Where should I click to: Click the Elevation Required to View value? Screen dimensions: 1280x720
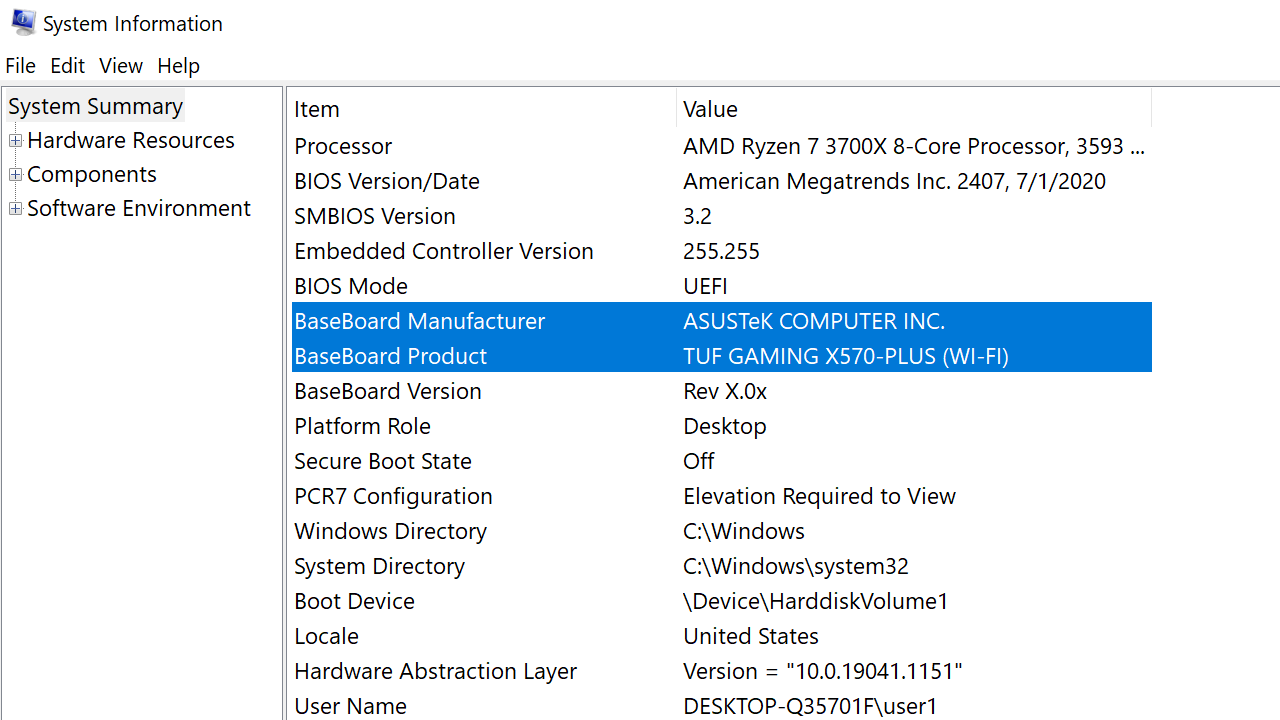(819, 496)
